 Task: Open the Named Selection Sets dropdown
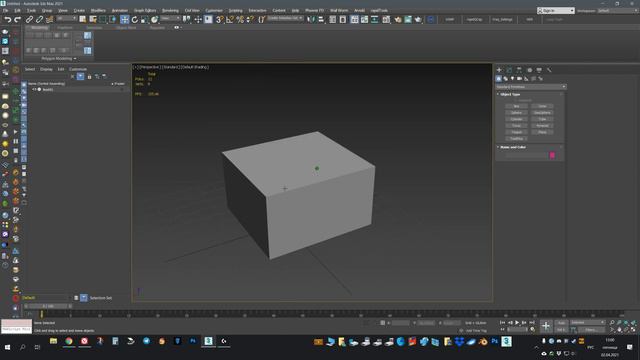(285, 19)
